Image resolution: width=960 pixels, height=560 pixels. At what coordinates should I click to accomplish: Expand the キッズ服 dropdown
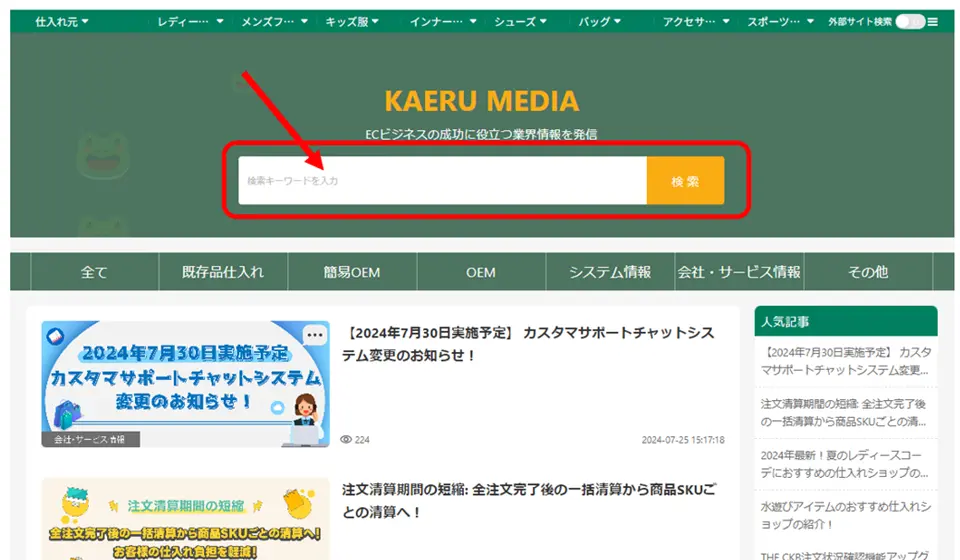coord(352,22)
